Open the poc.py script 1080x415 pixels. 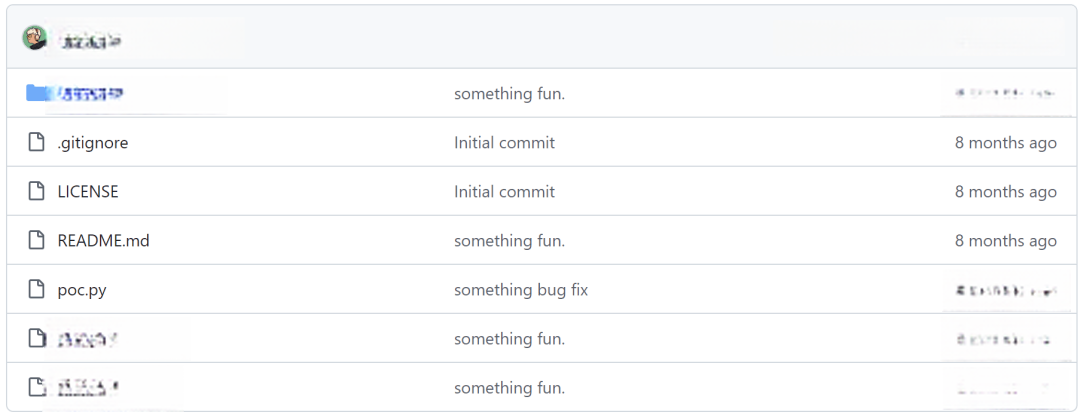[82, 290]
